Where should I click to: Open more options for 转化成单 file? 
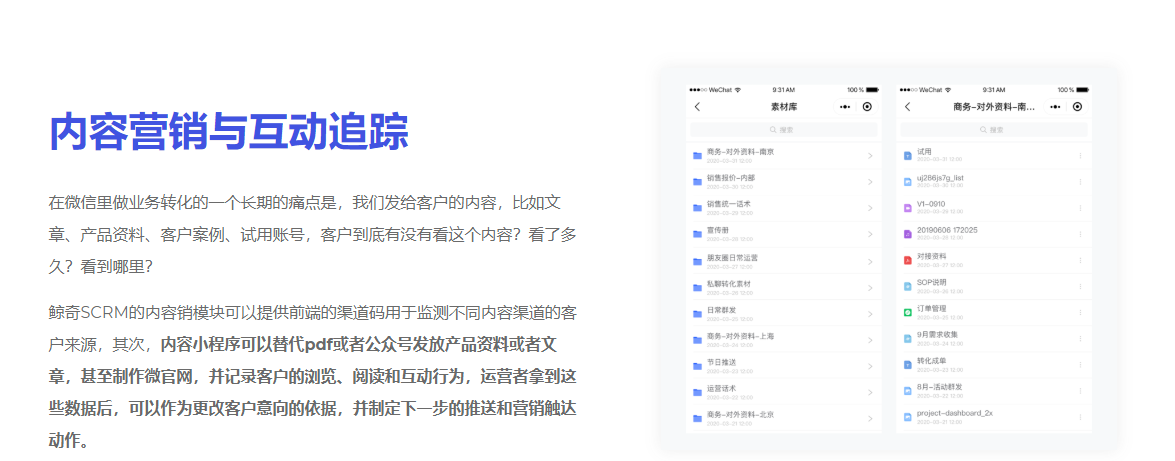pos(1080,365)
